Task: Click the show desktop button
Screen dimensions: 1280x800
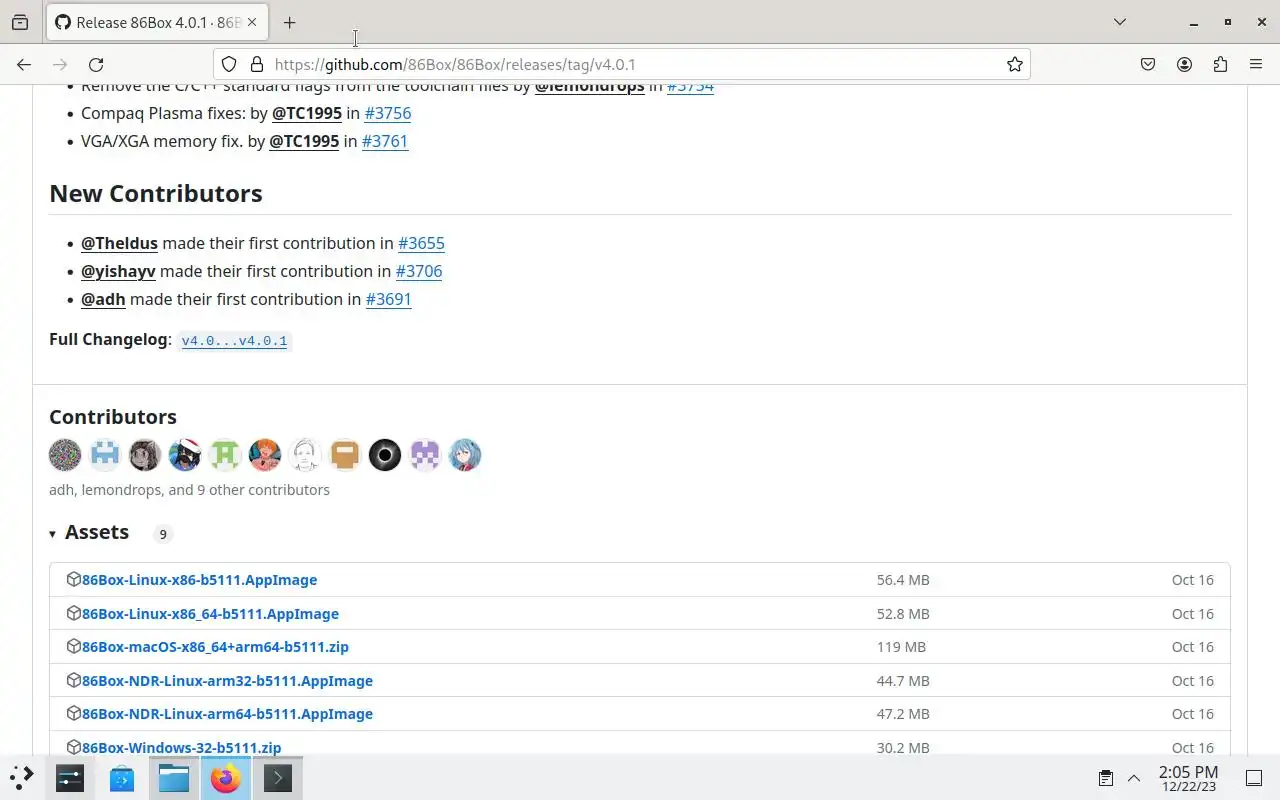Action: point(1254,778)
